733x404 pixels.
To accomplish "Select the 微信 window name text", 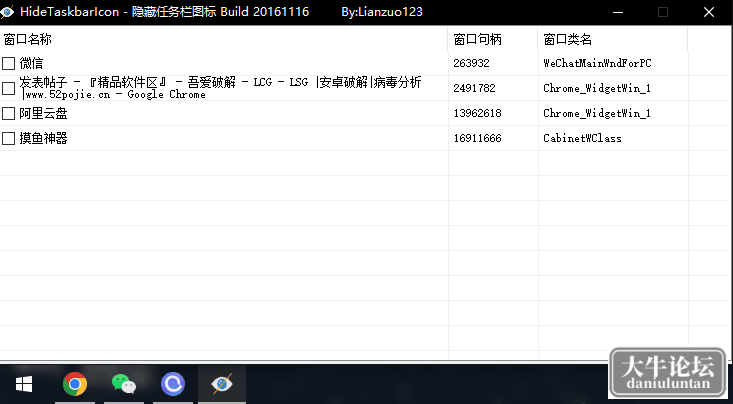I will [31, 63].
